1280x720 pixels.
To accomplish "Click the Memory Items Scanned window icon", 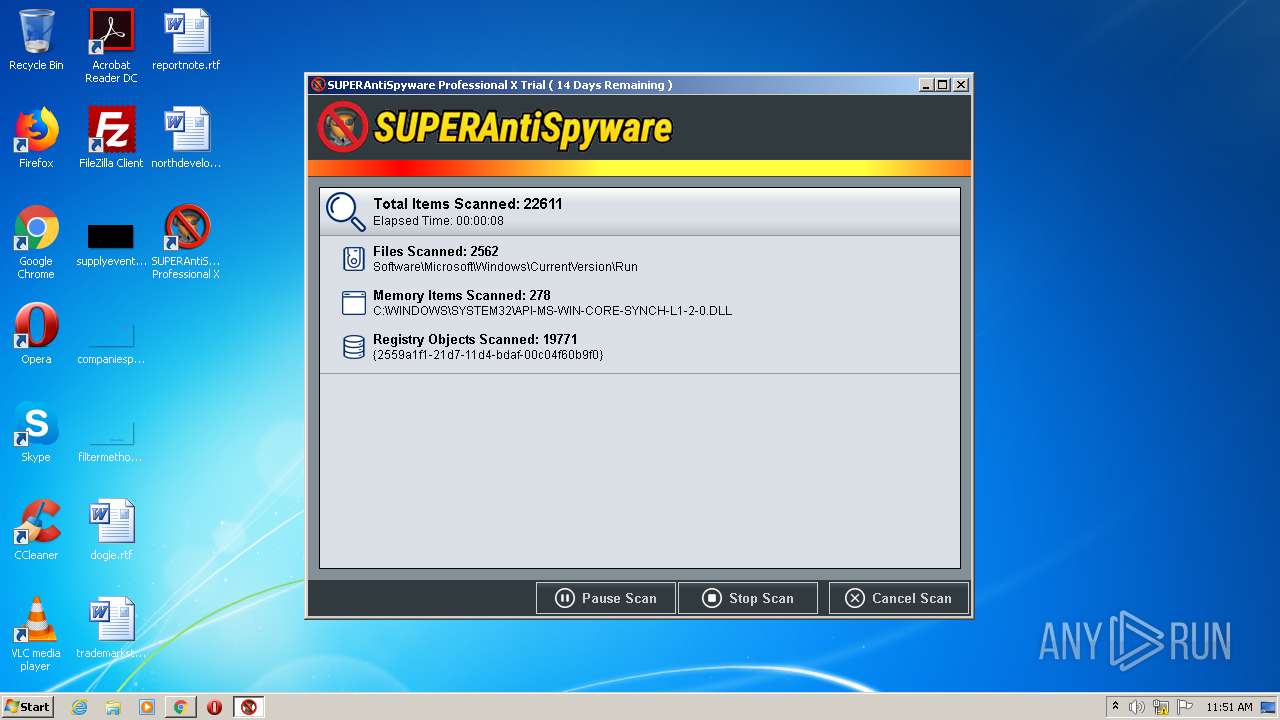I will [353, 303].
